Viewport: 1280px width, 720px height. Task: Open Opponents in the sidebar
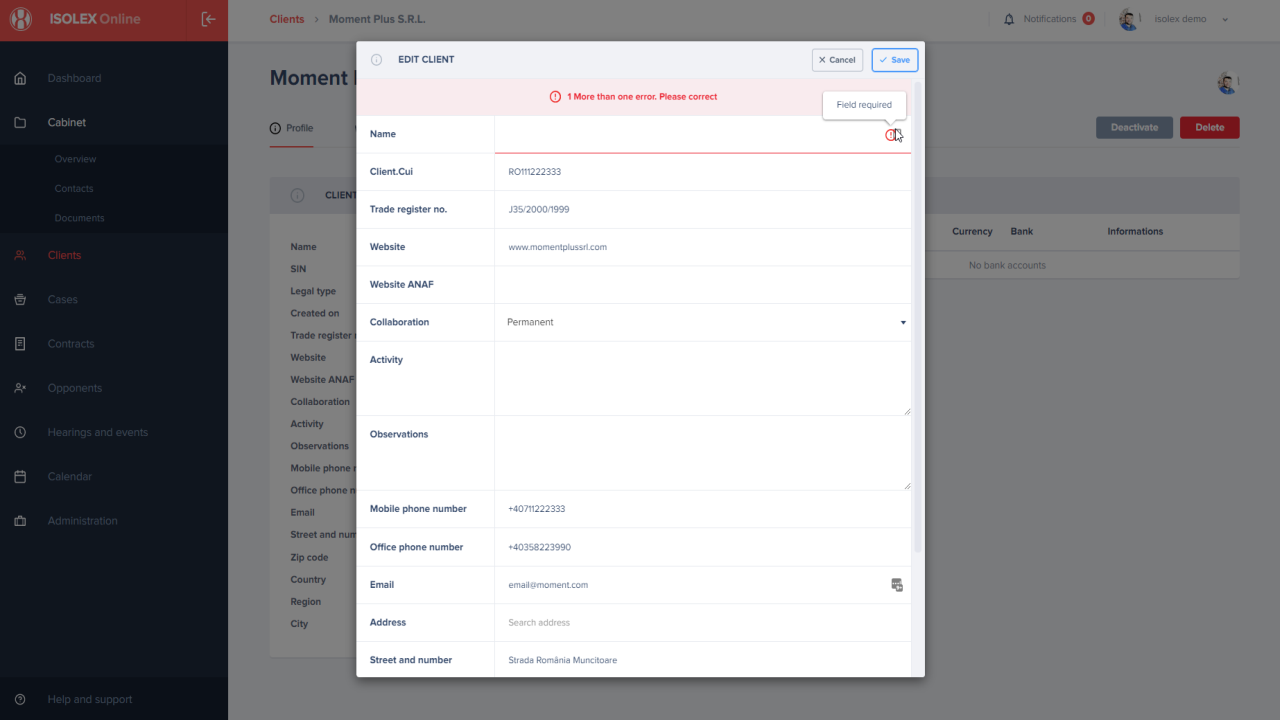point(75,388)
